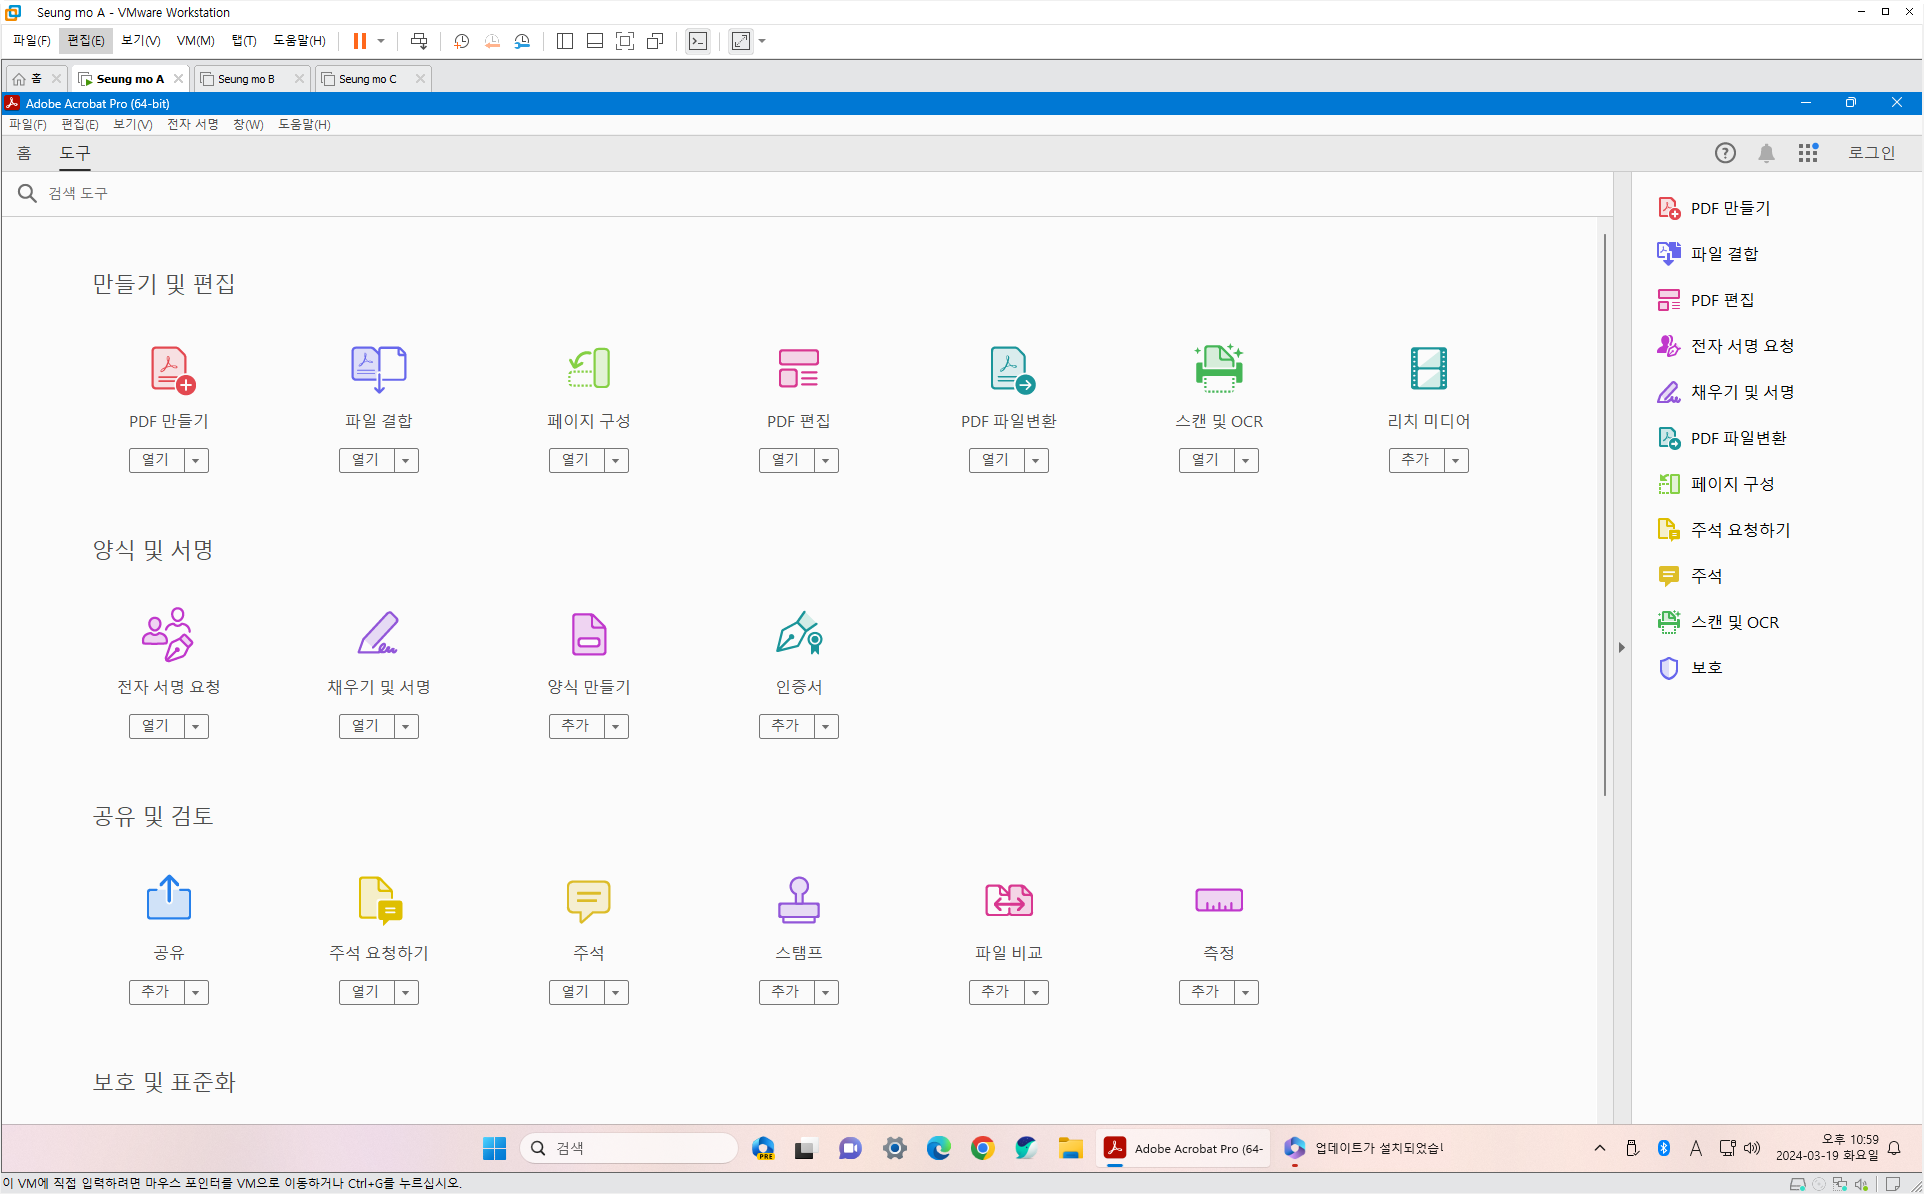Screen dimensions: 1924x1194
Task: Switch to the 홈 tab
Action: 24,153
